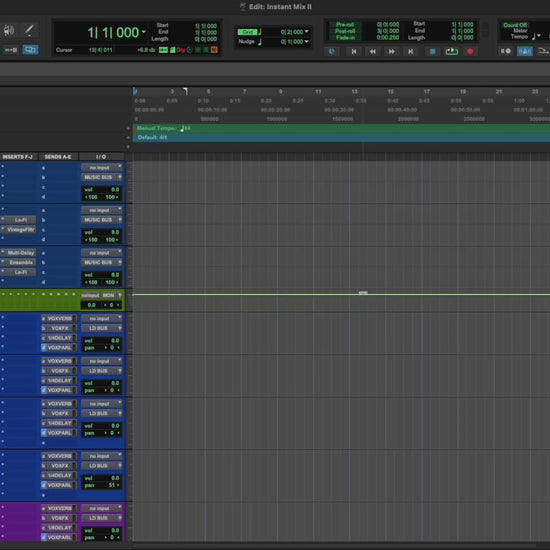550x550 pixels.
Task: Click the Go to End transport button
Action: tap(410, 52)
